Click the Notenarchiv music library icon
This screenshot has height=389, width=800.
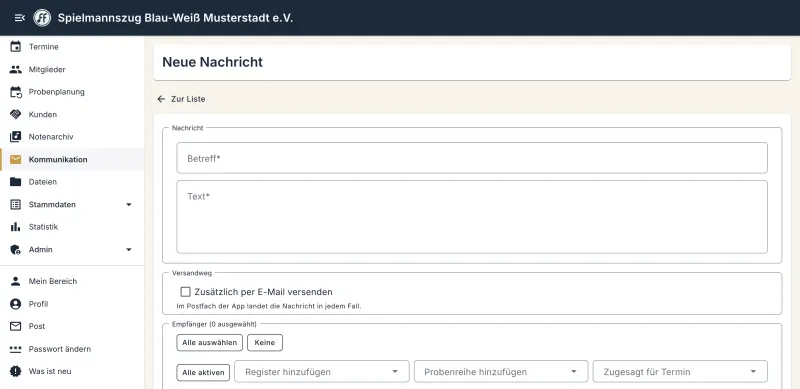(x=16, y=137)
